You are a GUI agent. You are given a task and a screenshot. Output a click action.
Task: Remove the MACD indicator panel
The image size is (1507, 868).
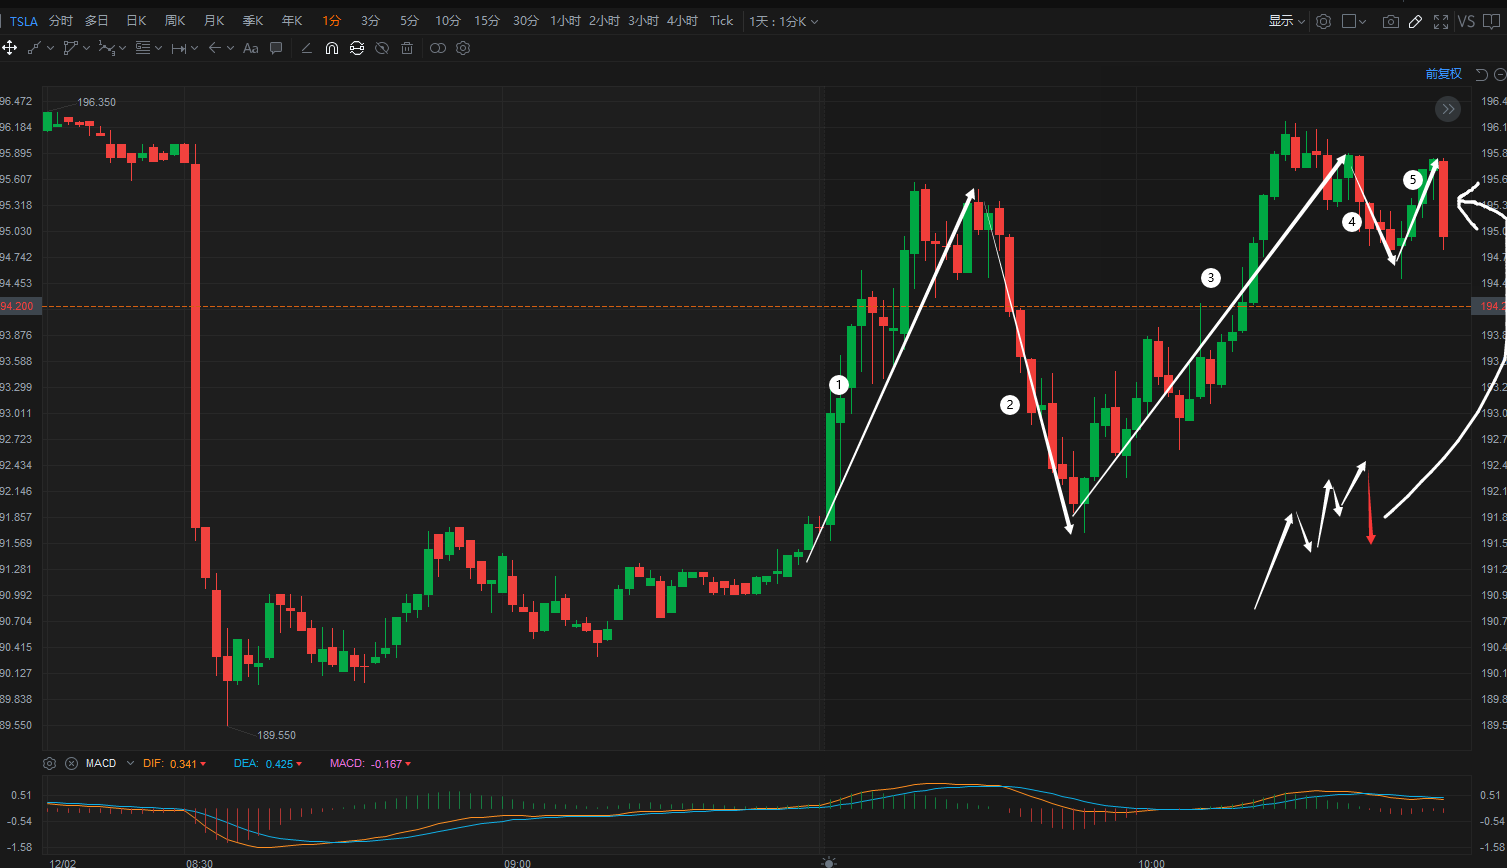click(x=71, y=763)
